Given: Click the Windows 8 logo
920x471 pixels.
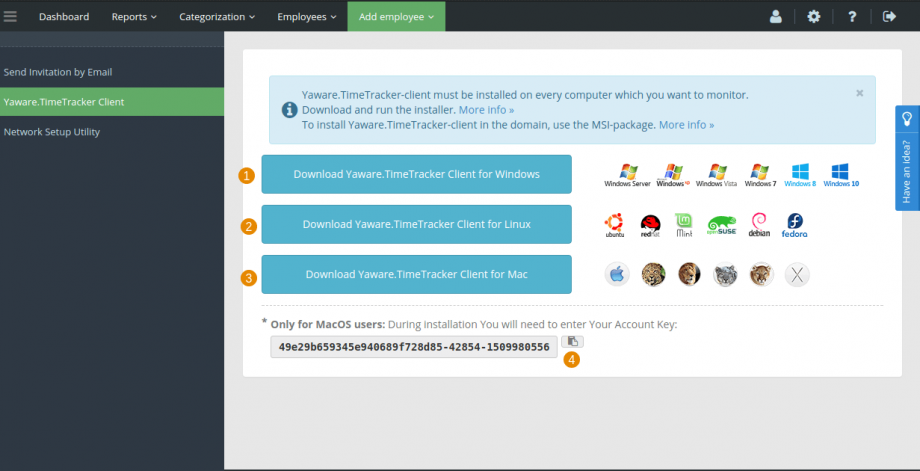Looking at the screenshot, I should (x=800, y=175).
